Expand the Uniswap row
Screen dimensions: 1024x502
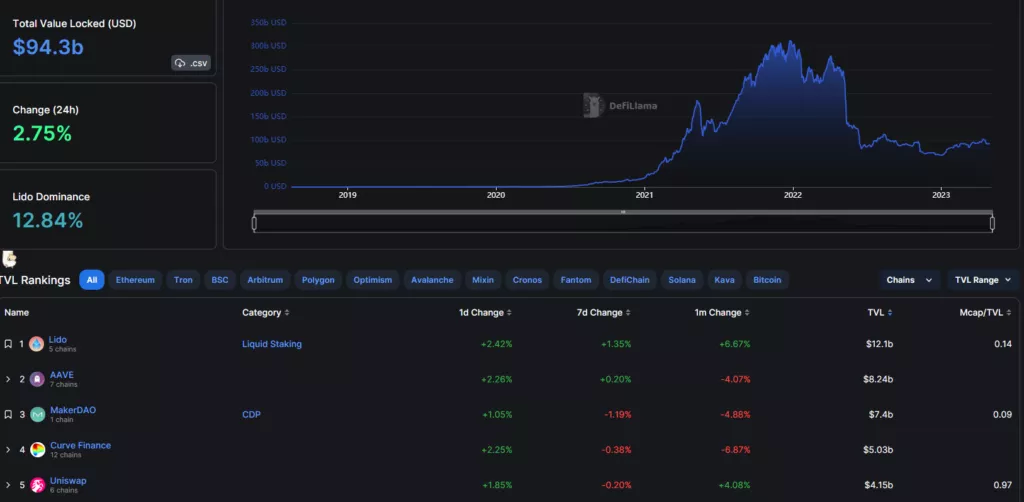[8, 484]
